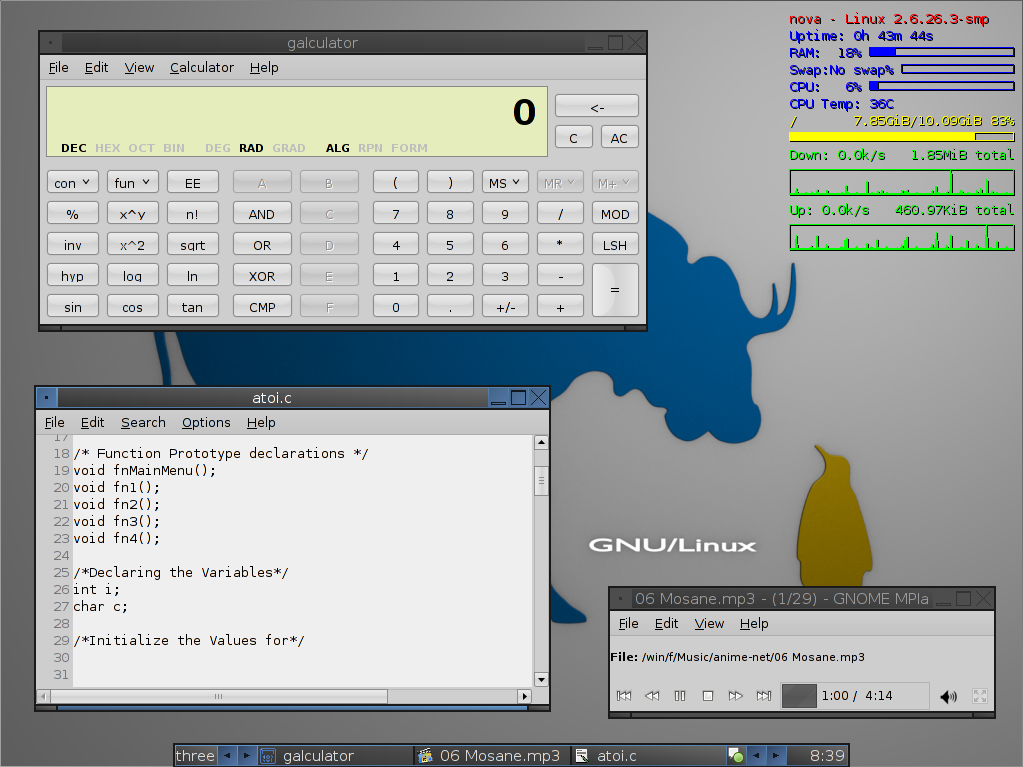Click the +/- sign button
1023x767 pixels.
[x=505, y=307]
